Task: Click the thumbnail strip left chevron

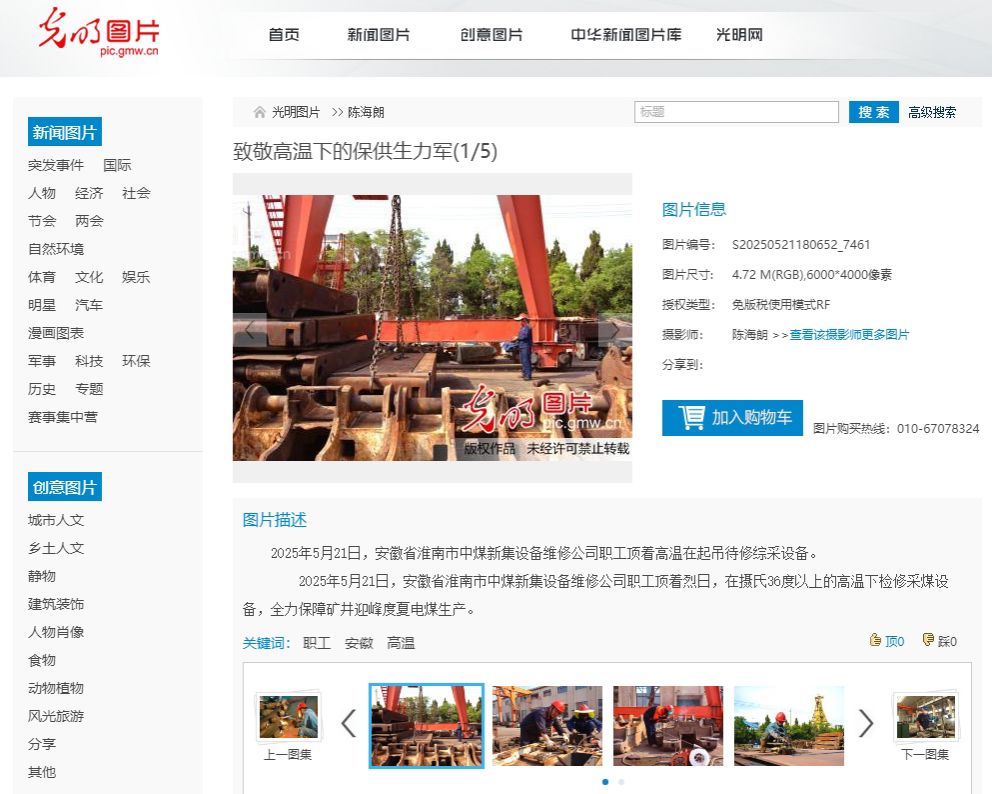Action: [x=349, y=724]
